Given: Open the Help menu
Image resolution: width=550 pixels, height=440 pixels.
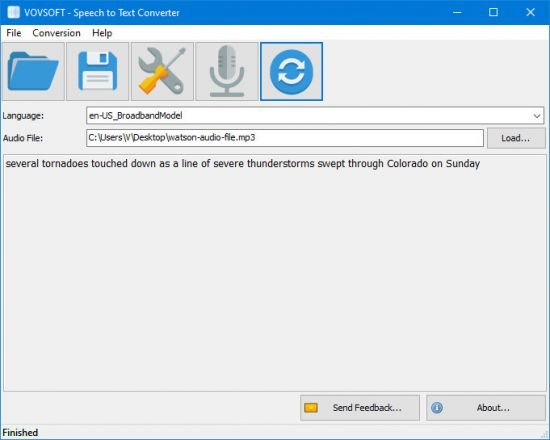Looking at the screenshot, I should coord(102,33).
